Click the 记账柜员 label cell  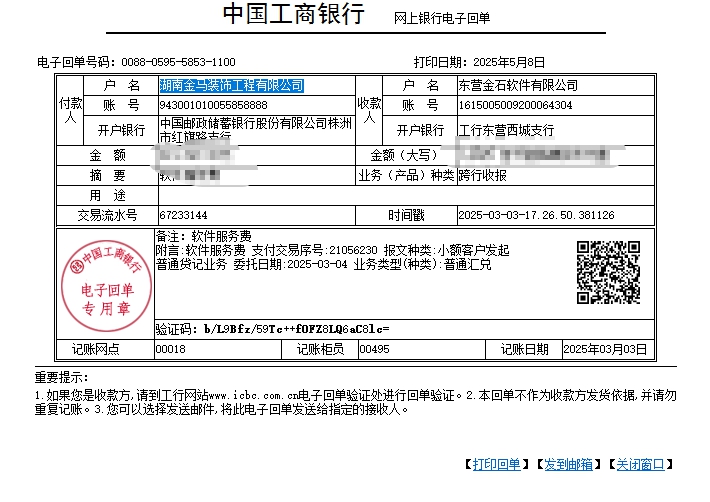tap(320, 349)
